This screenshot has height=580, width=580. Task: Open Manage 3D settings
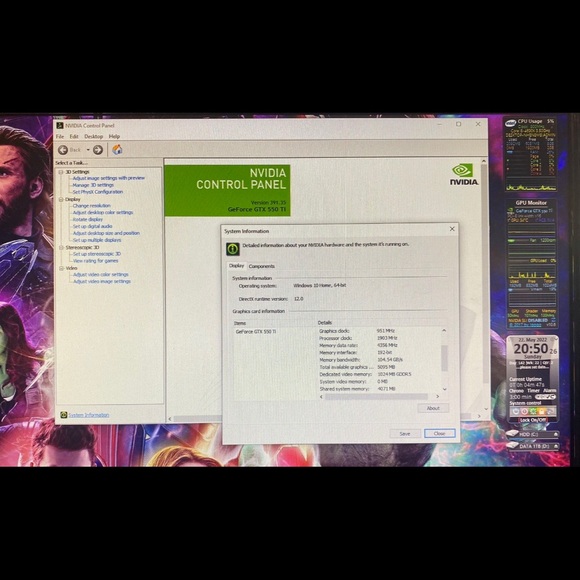tap(93, 185)
